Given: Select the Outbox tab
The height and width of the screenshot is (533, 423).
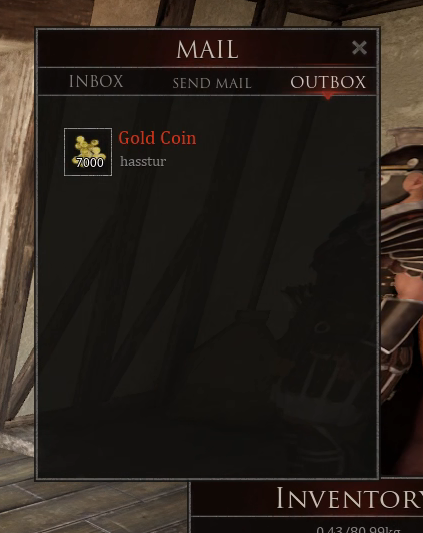Looking at the screenshot, I should tap(328, 82).
